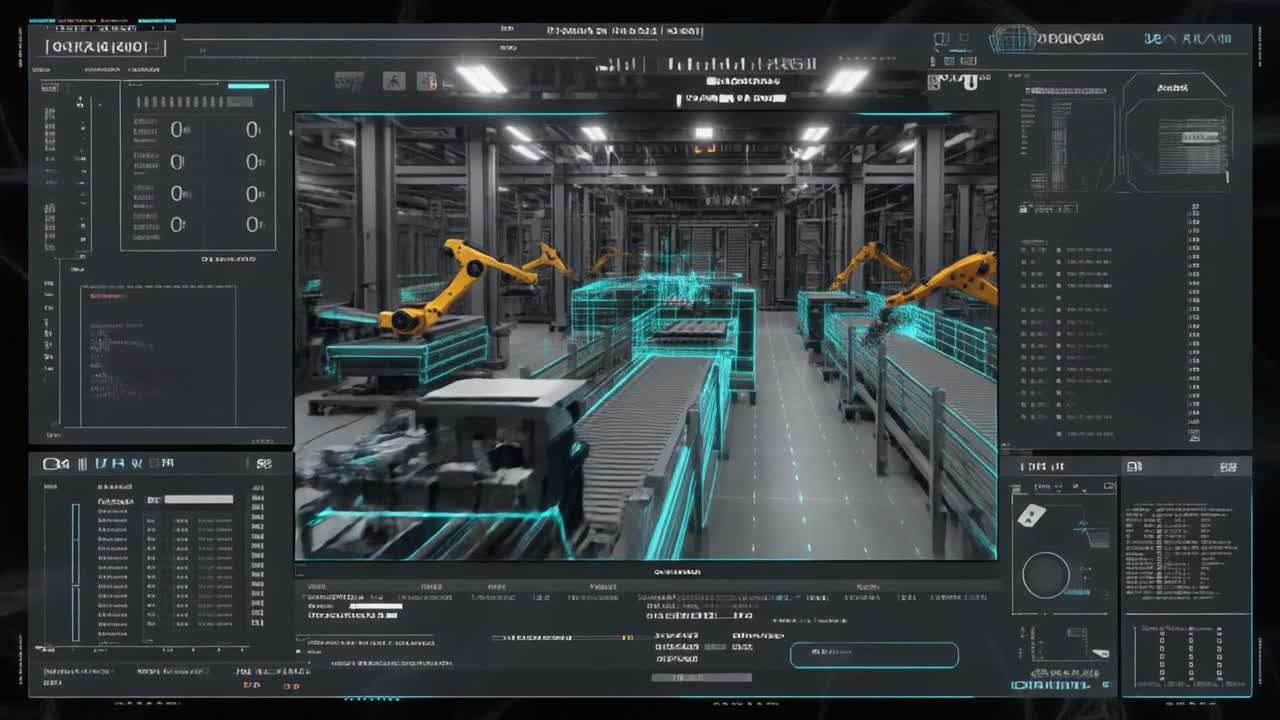Click the gray bar button at the bottom center

point(701,677)
